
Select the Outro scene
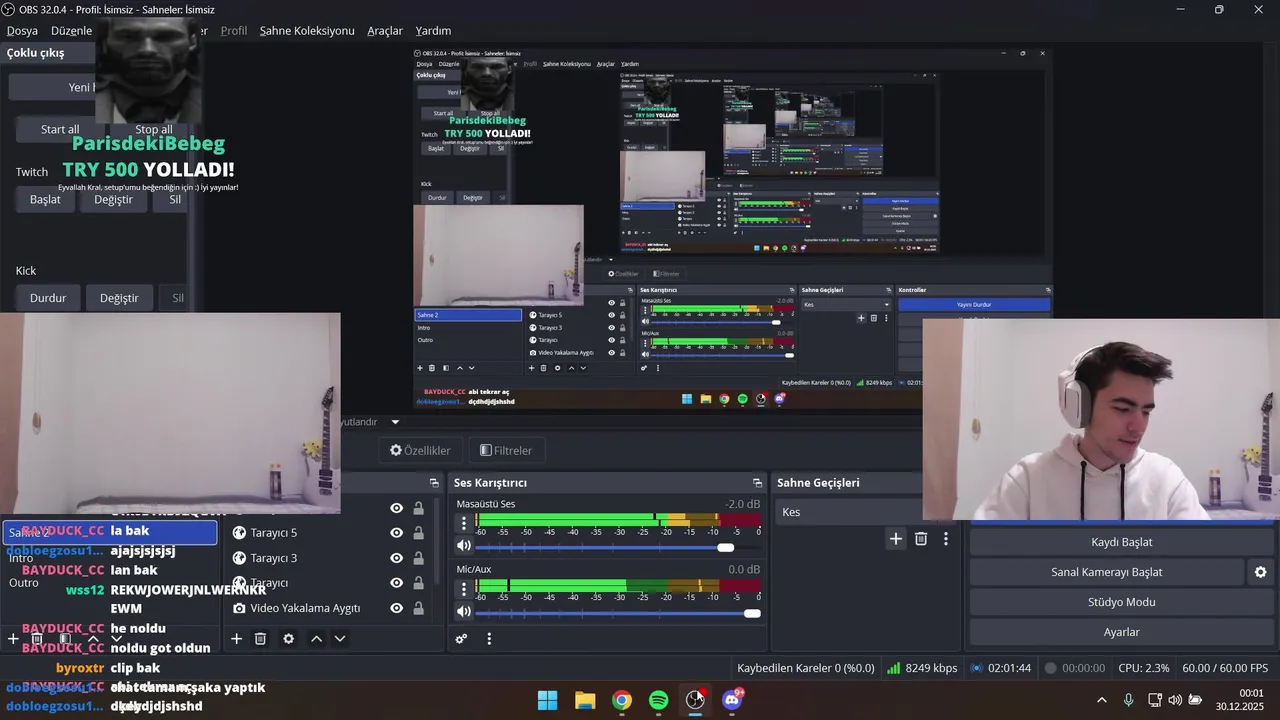[24, 583]
